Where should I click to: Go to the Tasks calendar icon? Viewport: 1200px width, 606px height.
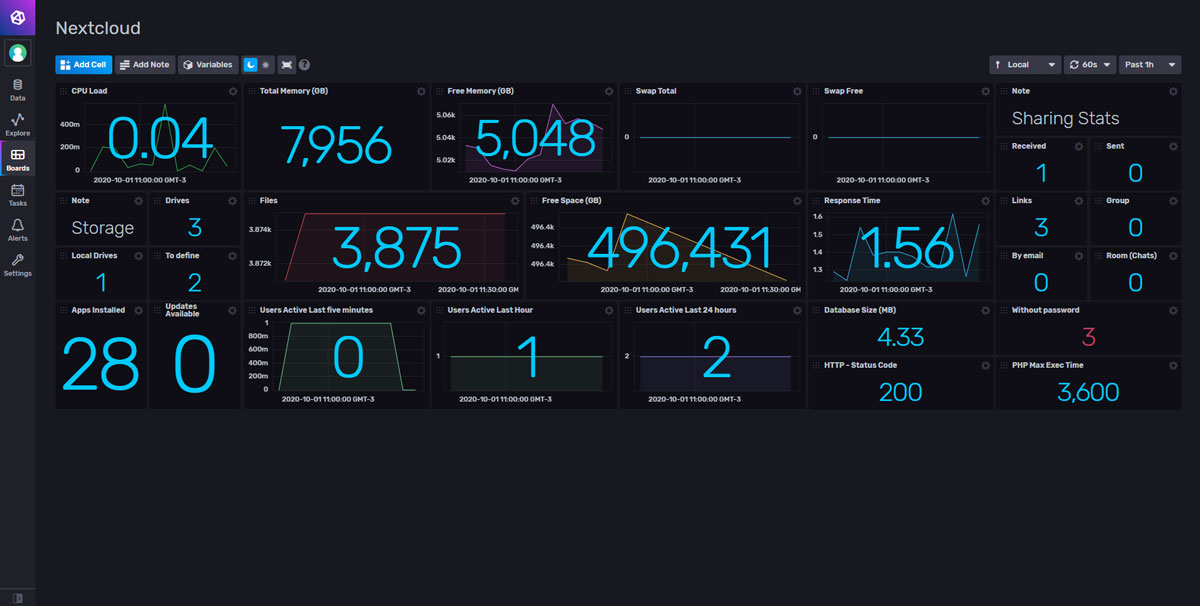coord(17,194)
